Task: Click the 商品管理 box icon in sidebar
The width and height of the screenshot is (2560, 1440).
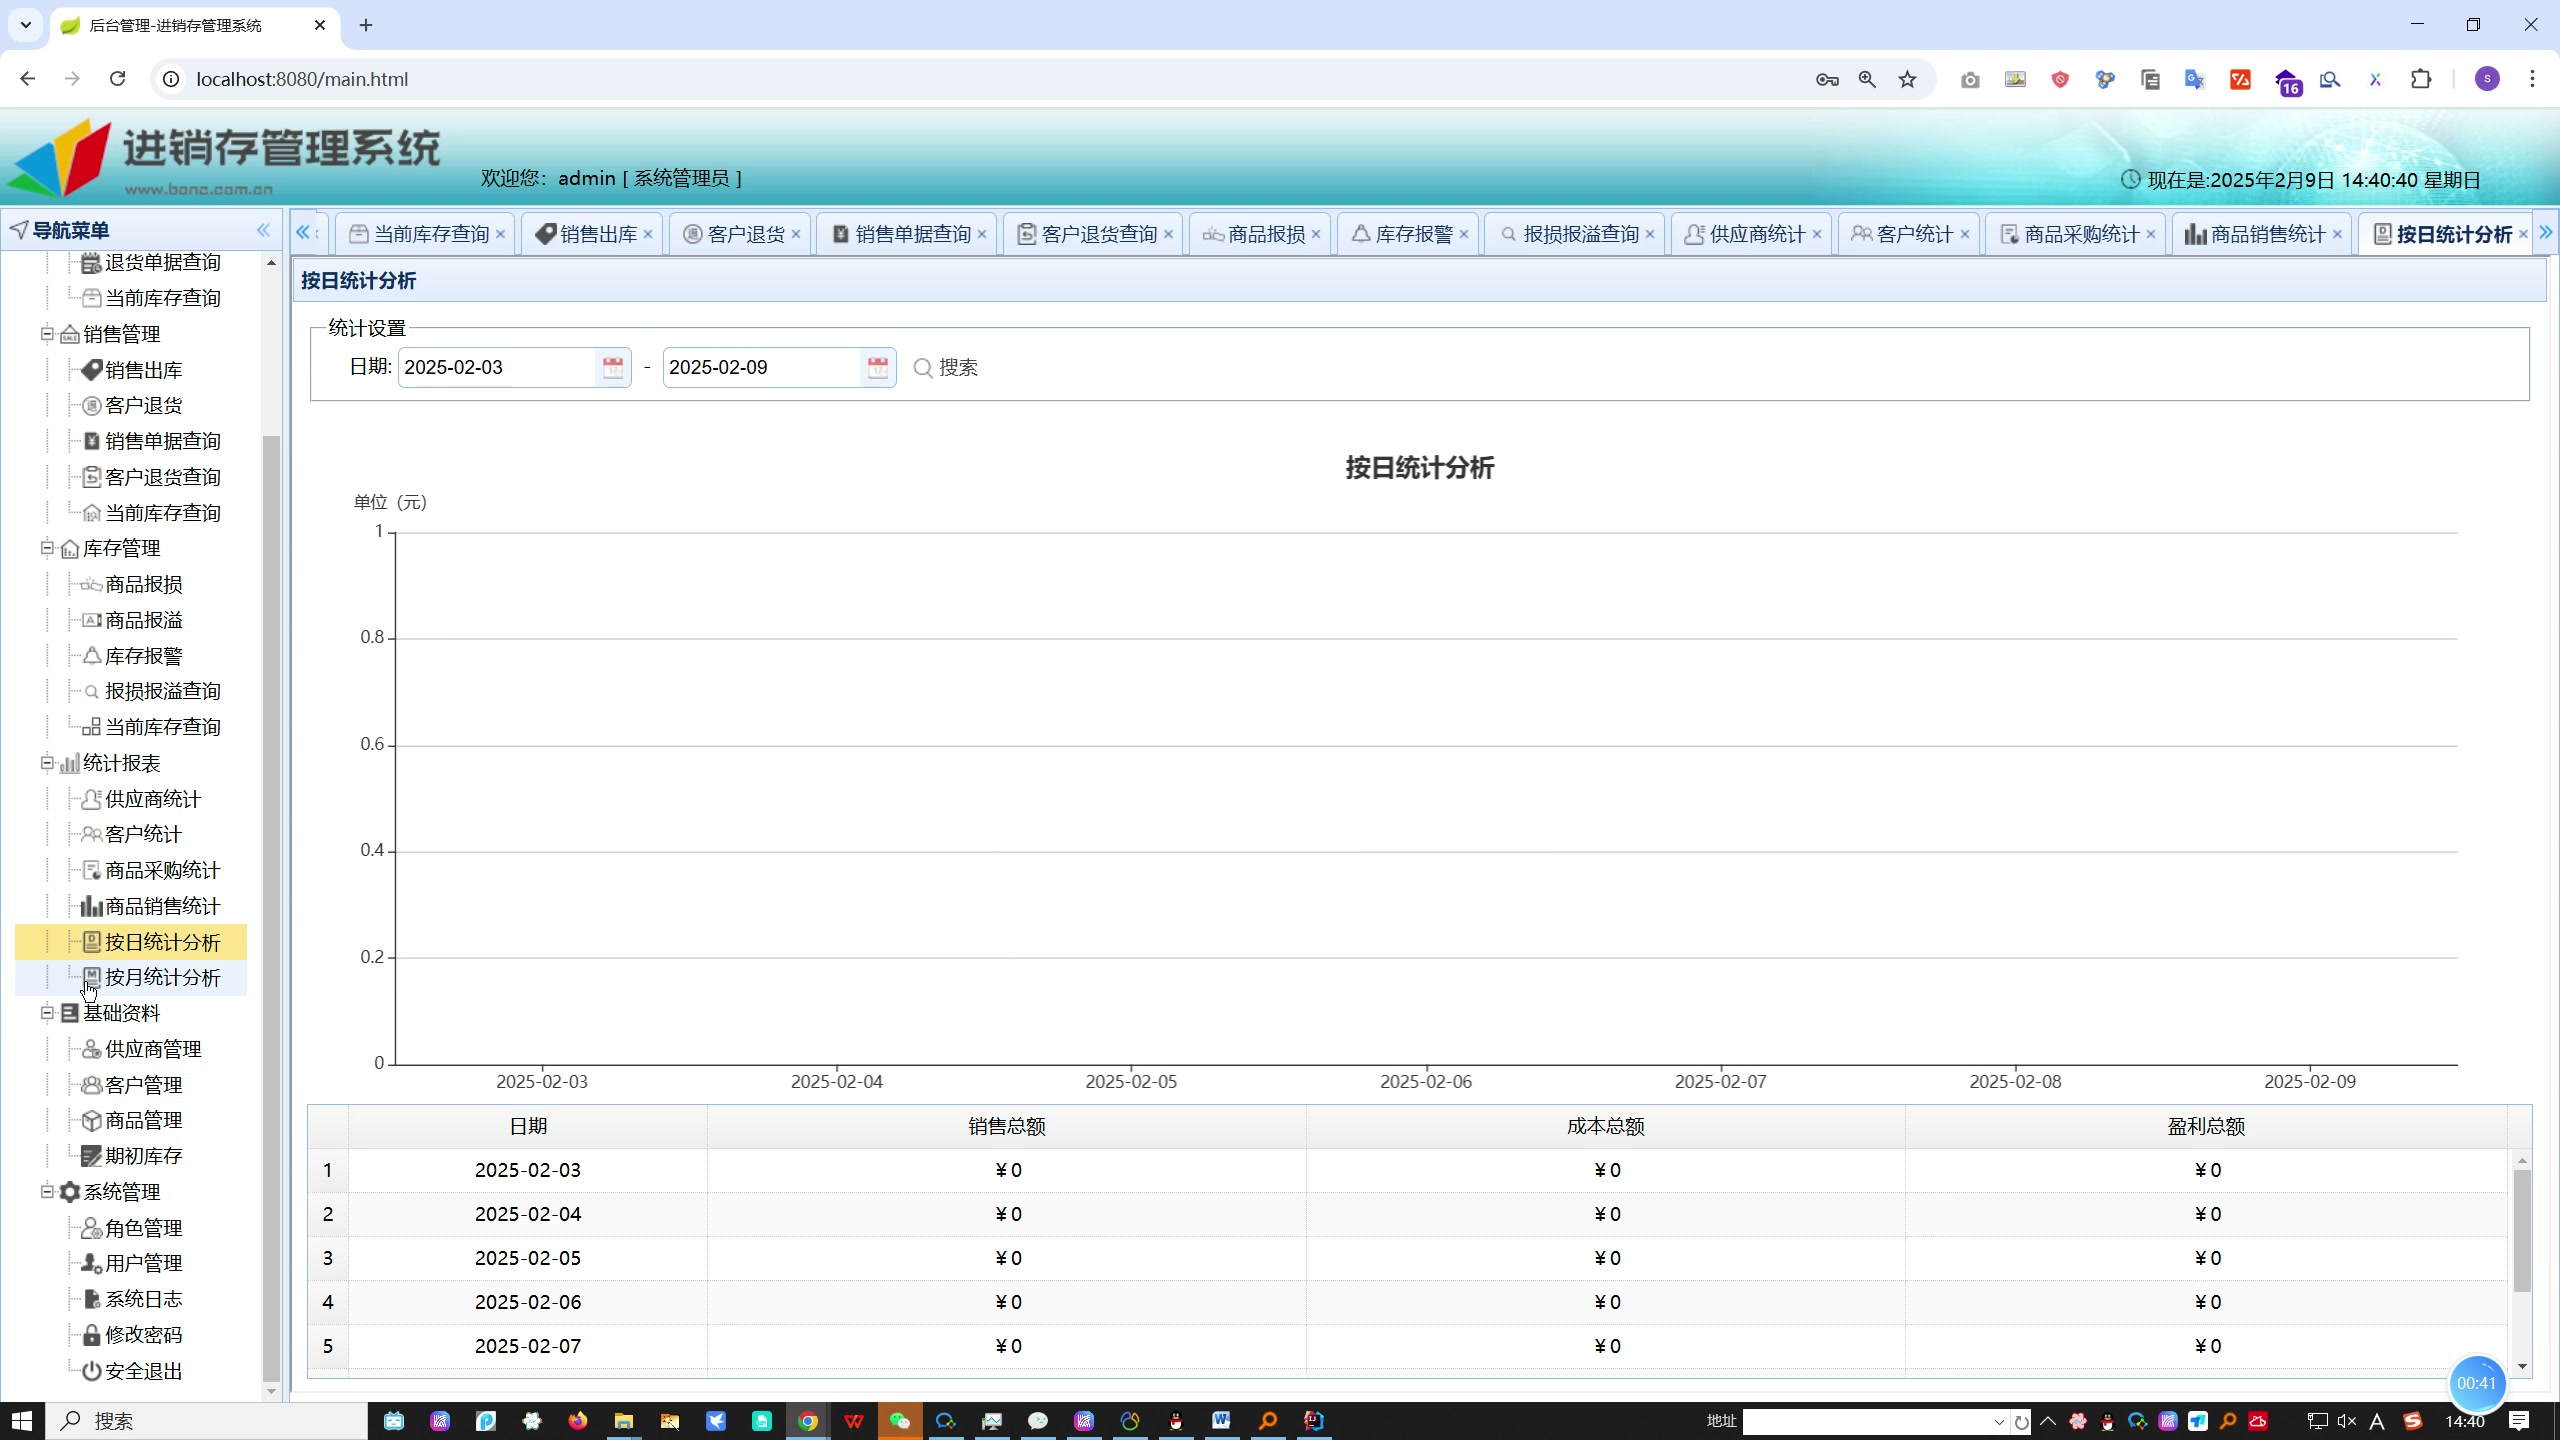Action: point(91,1120)
